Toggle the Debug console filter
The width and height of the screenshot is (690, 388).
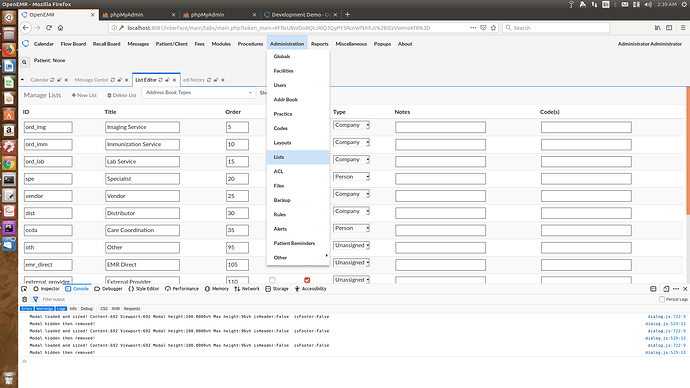click(x=87, y=309)
